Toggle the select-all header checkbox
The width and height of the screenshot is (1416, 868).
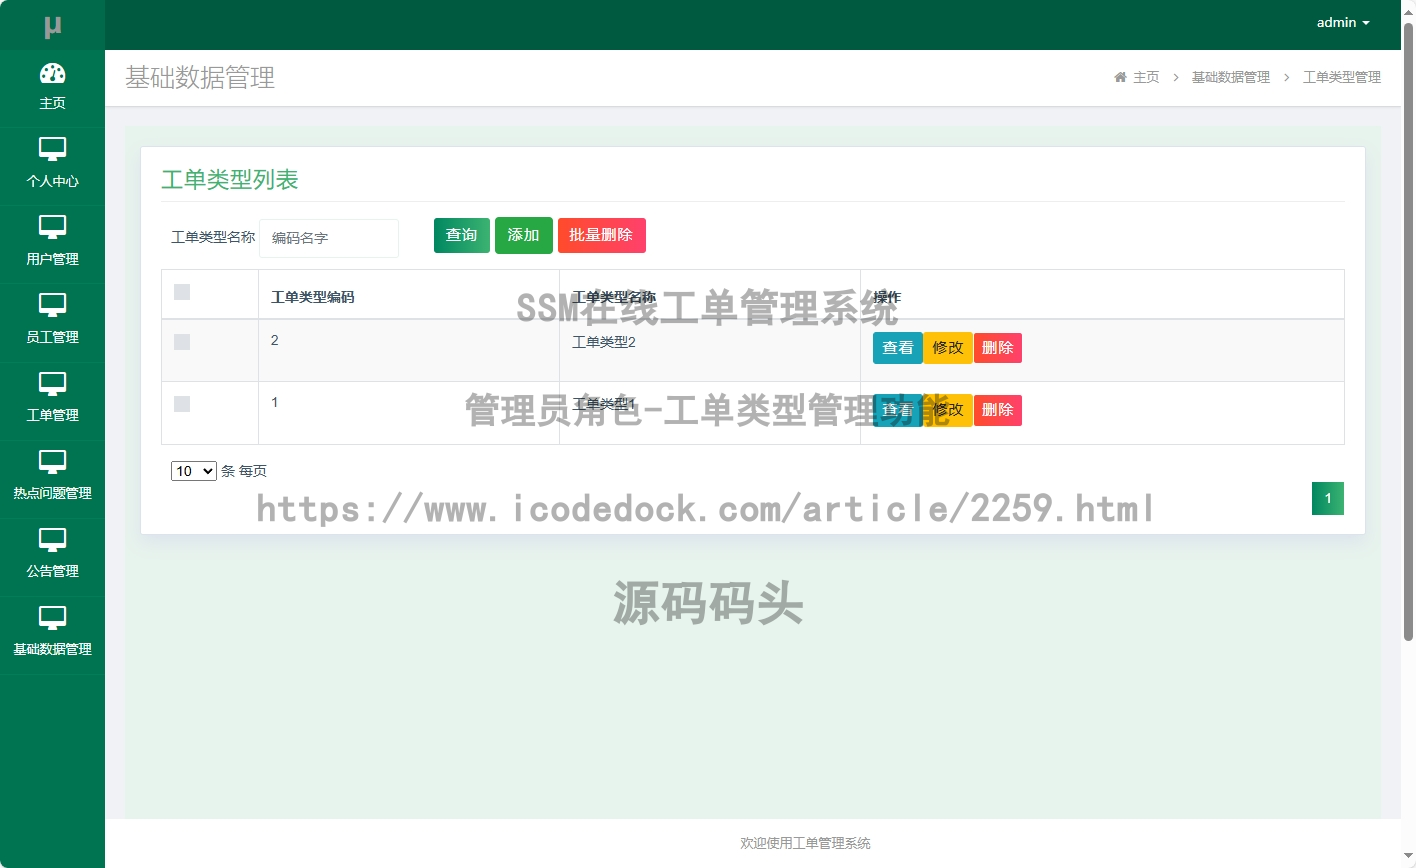(x=182, y=292)
